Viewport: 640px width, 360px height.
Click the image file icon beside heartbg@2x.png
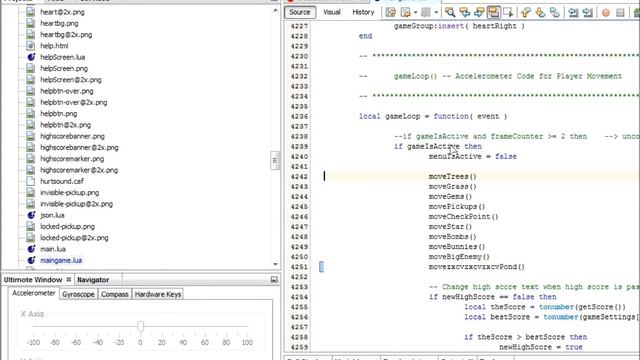31,35
